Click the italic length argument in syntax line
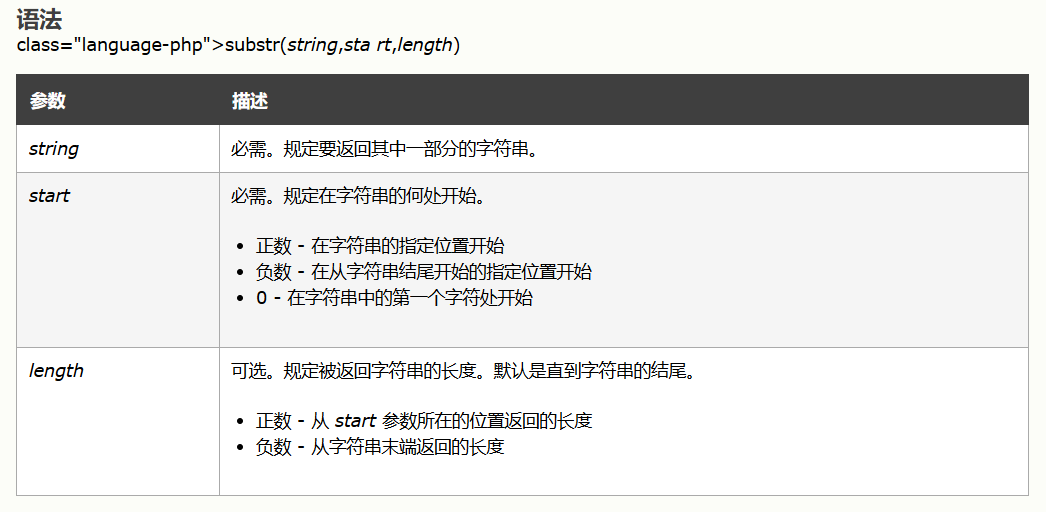The image size is (1046, 512). 425,46
